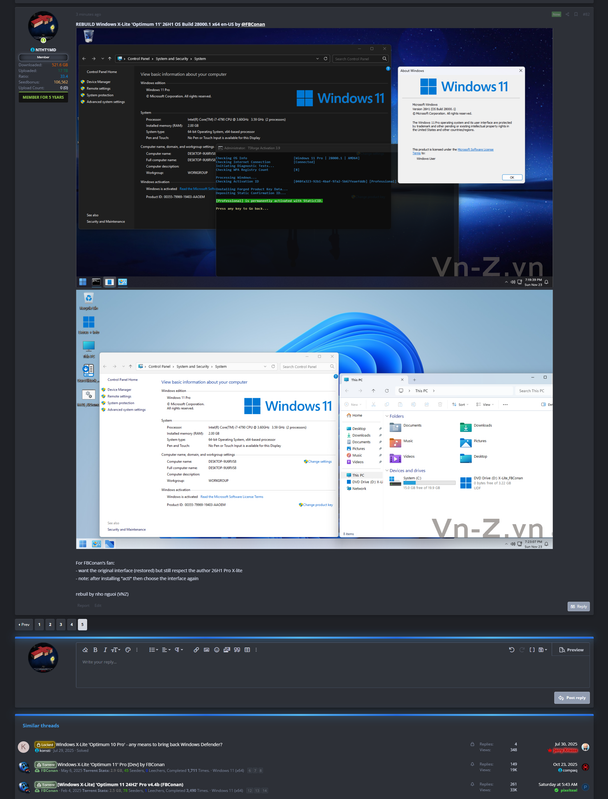Toggle BB code mode brackets icon
608x799 pixels.
click(x=532, y=650)
